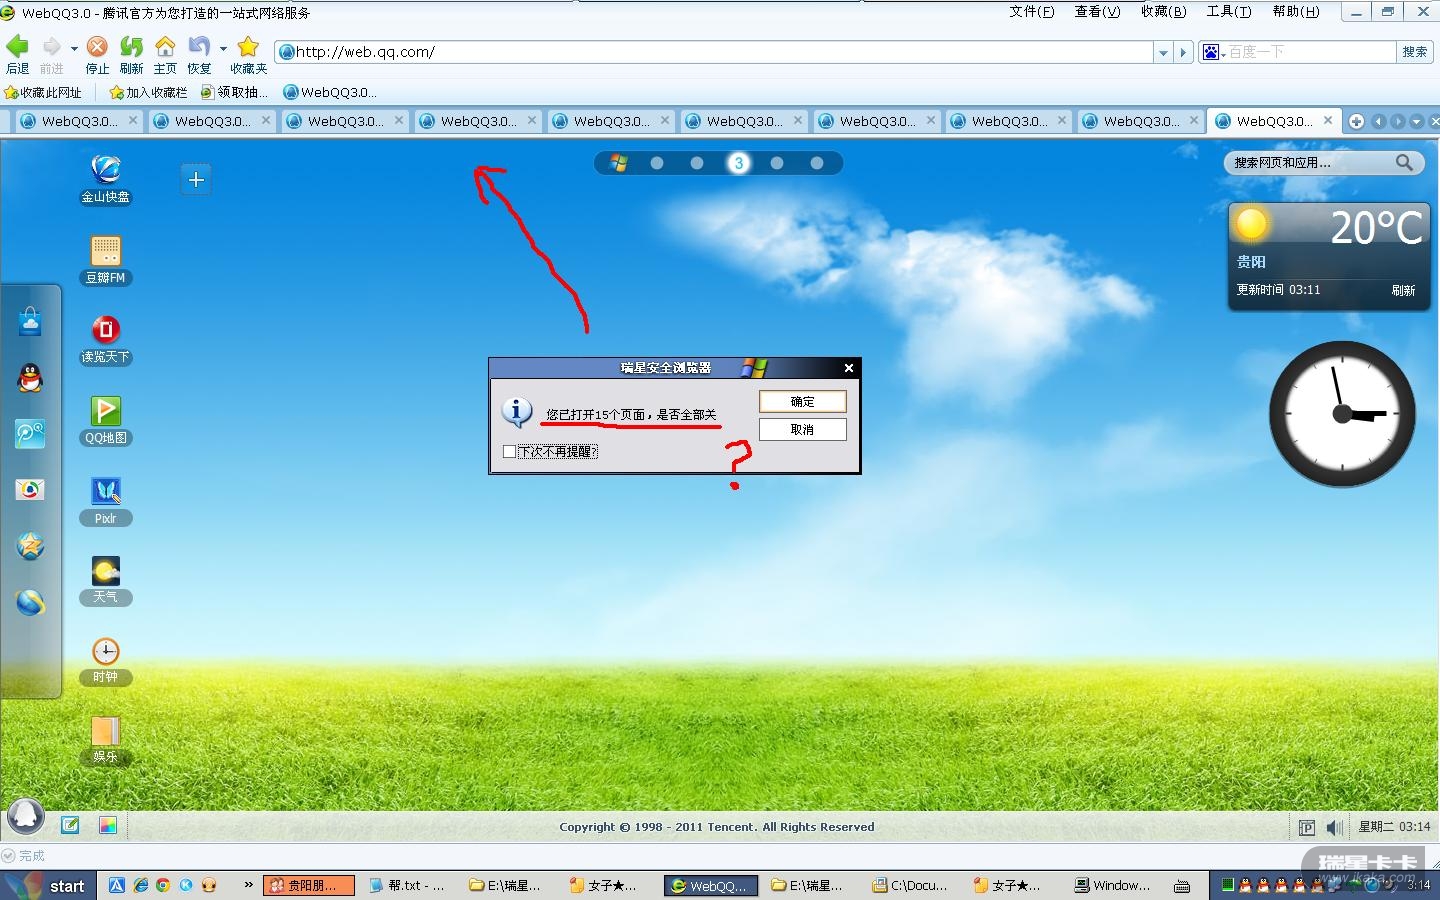Open the 领取抽... bookmark

(x=235, y=92)
